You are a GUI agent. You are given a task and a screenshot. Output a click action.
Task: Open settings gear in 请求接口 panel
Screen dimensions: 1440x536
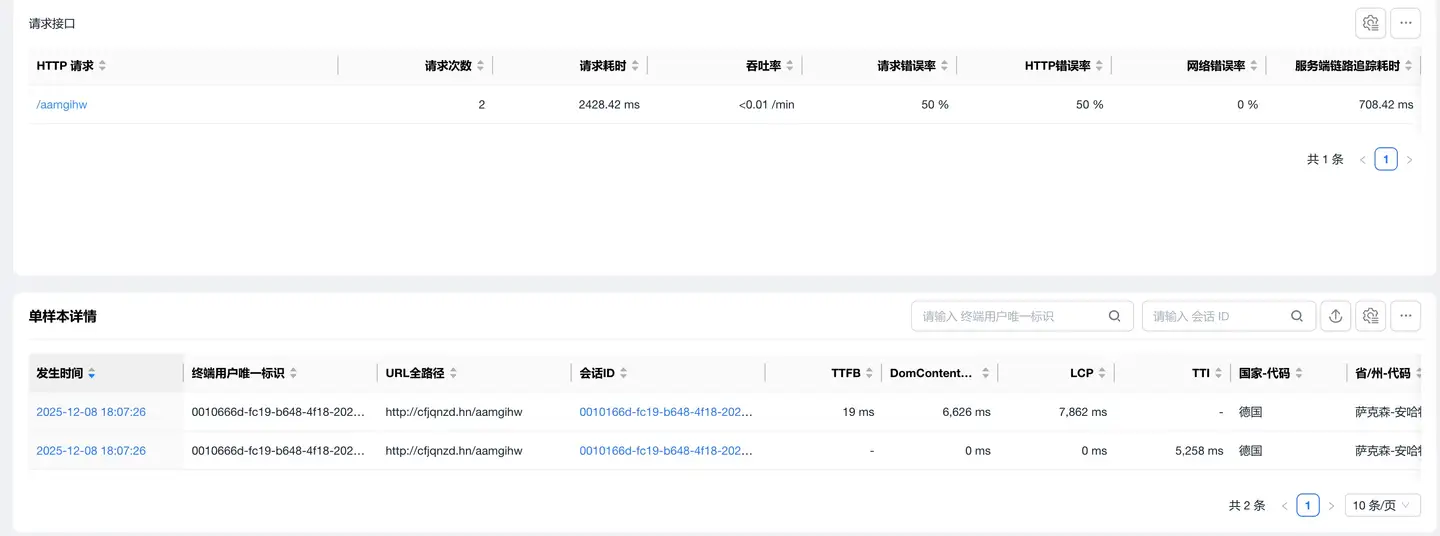pyautogui.click(x=1370, y=23)
